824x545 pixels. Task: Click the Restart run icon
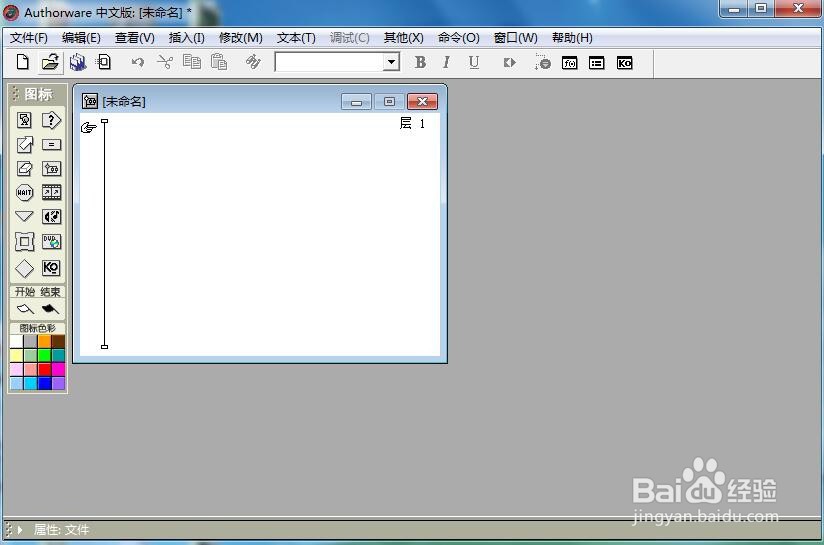coord(509,63)
